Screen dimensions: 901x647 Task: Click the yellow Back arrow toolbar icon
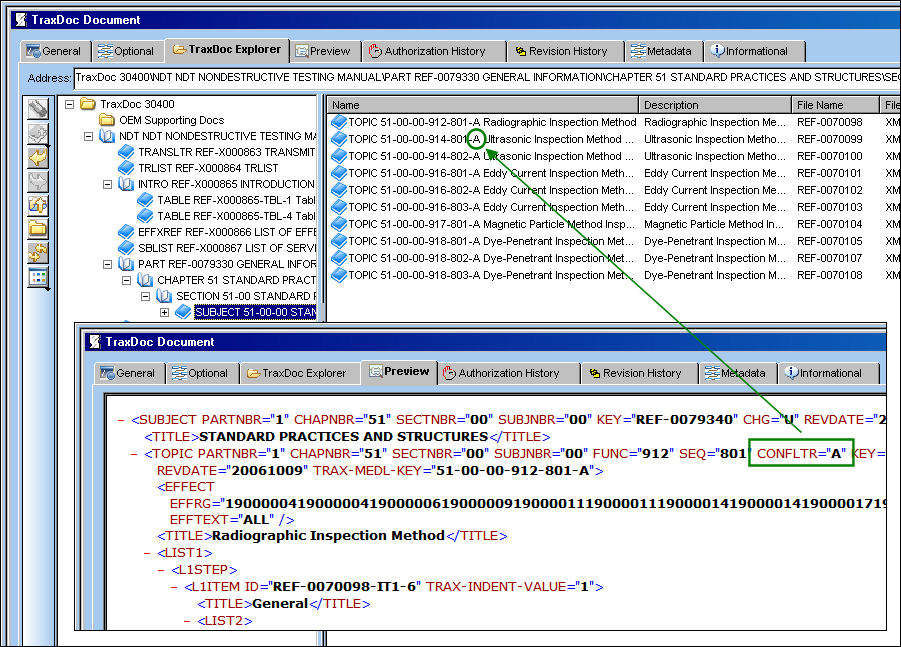coord(38,157)
